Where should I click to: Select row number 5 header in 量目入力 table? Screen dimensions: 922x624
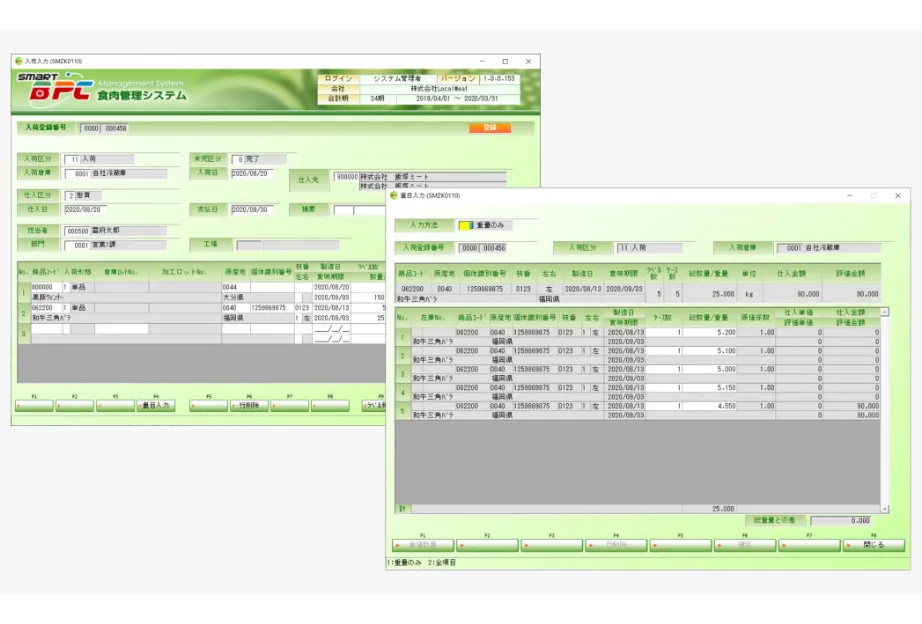403,411
